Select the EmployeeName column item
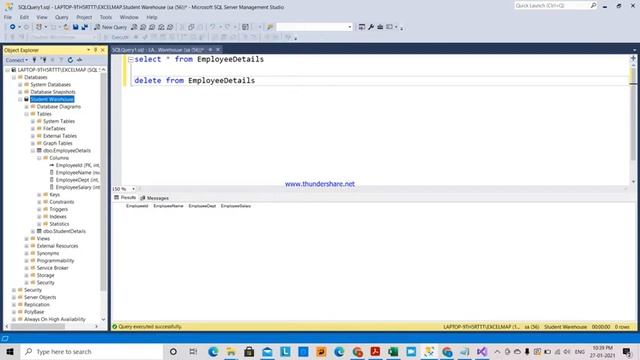Image resolution: width=640 pixels, height=360 pixels. 78,173
